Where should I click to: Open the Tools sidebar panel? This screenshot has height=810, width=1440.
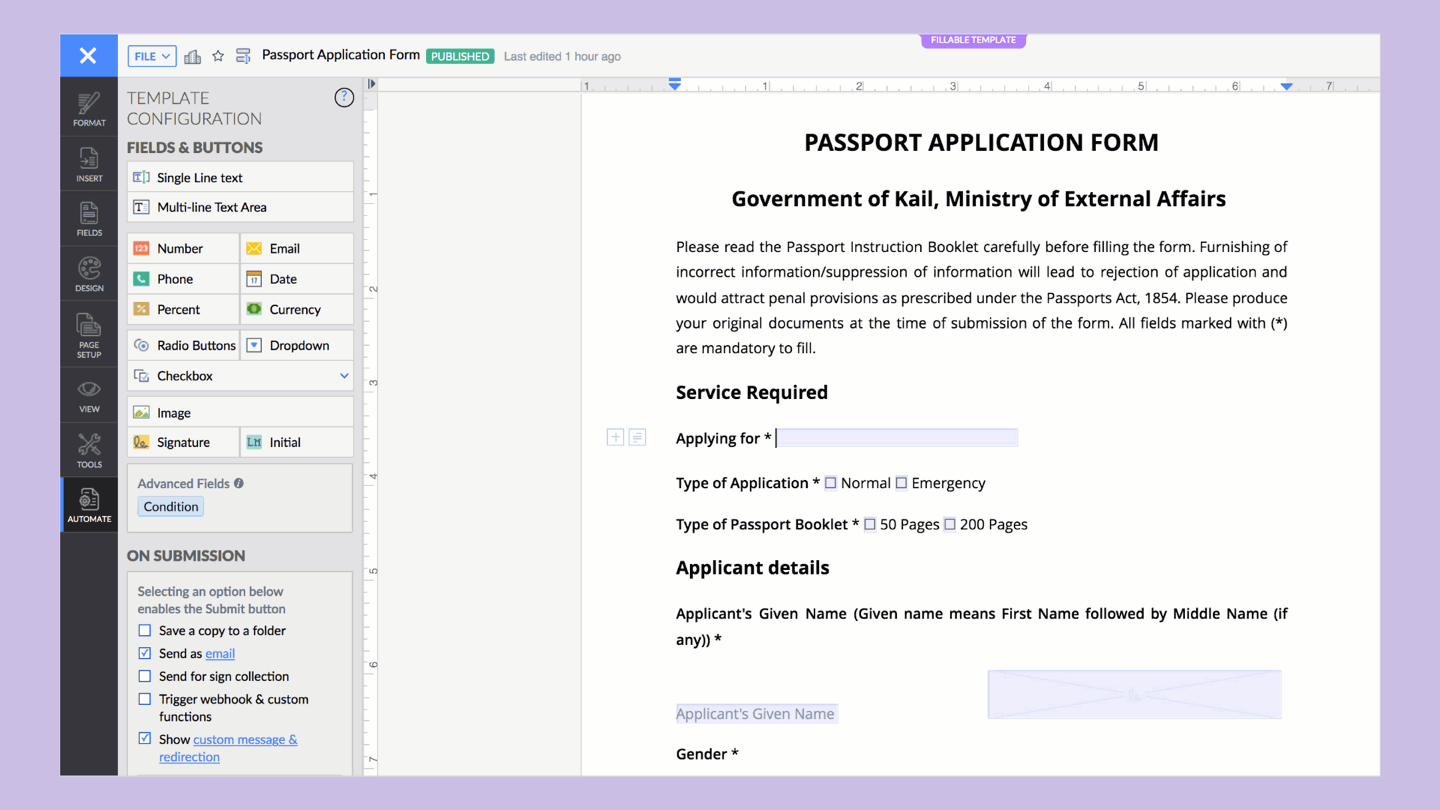point(89,450)
